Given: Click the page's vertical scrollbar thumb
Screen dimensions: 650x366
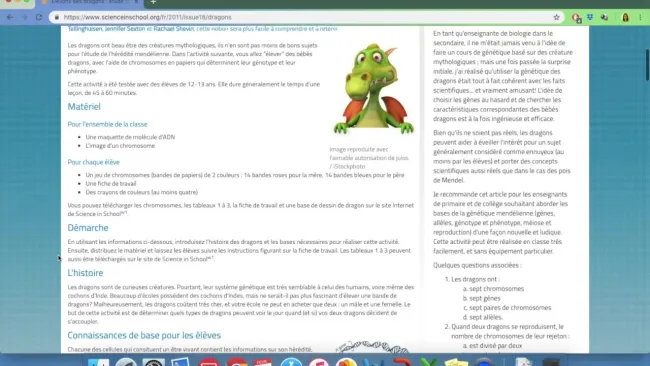Looking at the screenshot, I should click(x=647, y=65).
